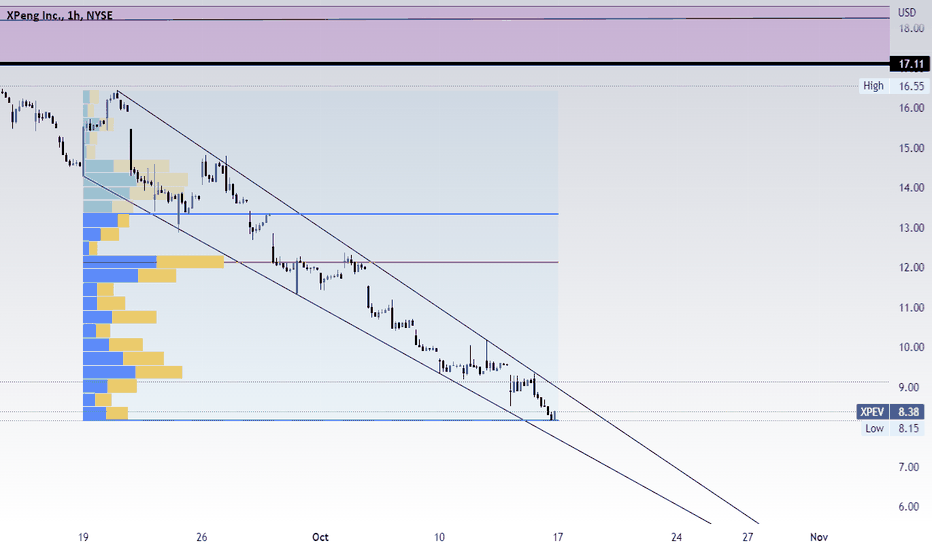Click the 10.00 price axis tick
Image resolution: width=932 pixels, height=550 pixels.
tap(911, 347)
